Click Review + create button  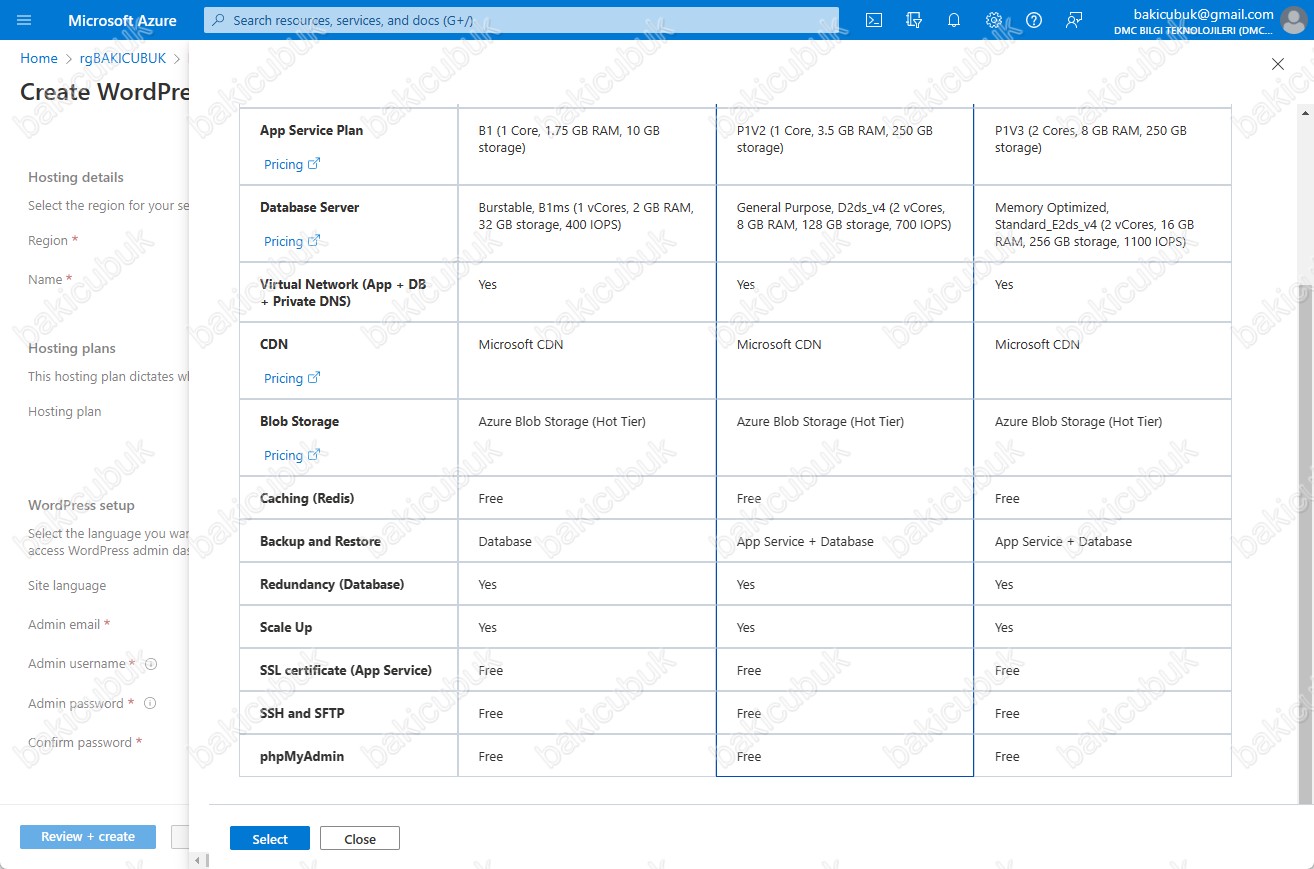click(x=88, y=836)
